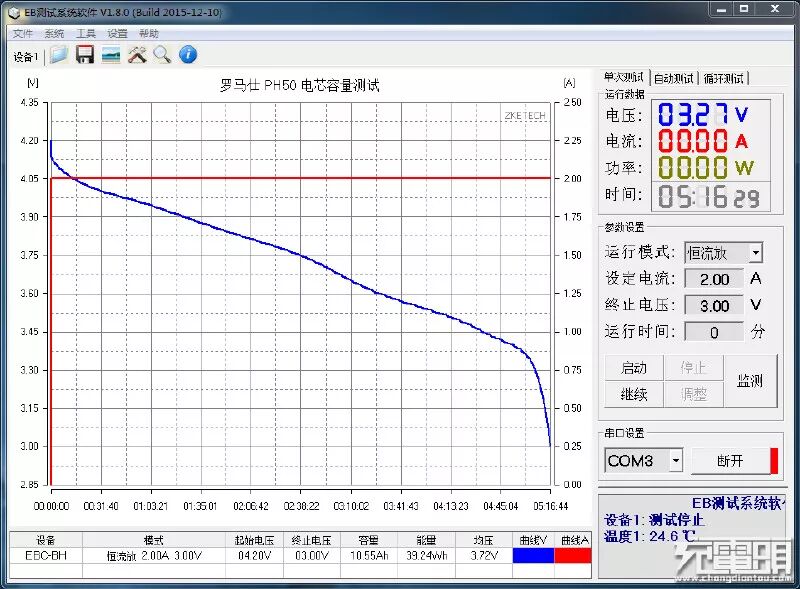Click the red 曲线A color swatch
The height and width of the screenshot is (589, 800).
pyautogui.click(x=572, y=555)
